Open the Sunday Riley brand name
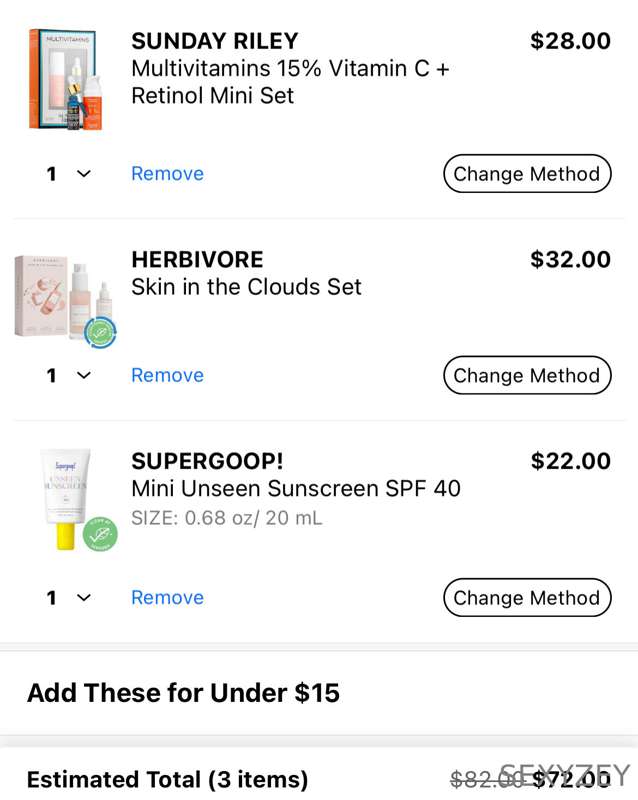 215,41
